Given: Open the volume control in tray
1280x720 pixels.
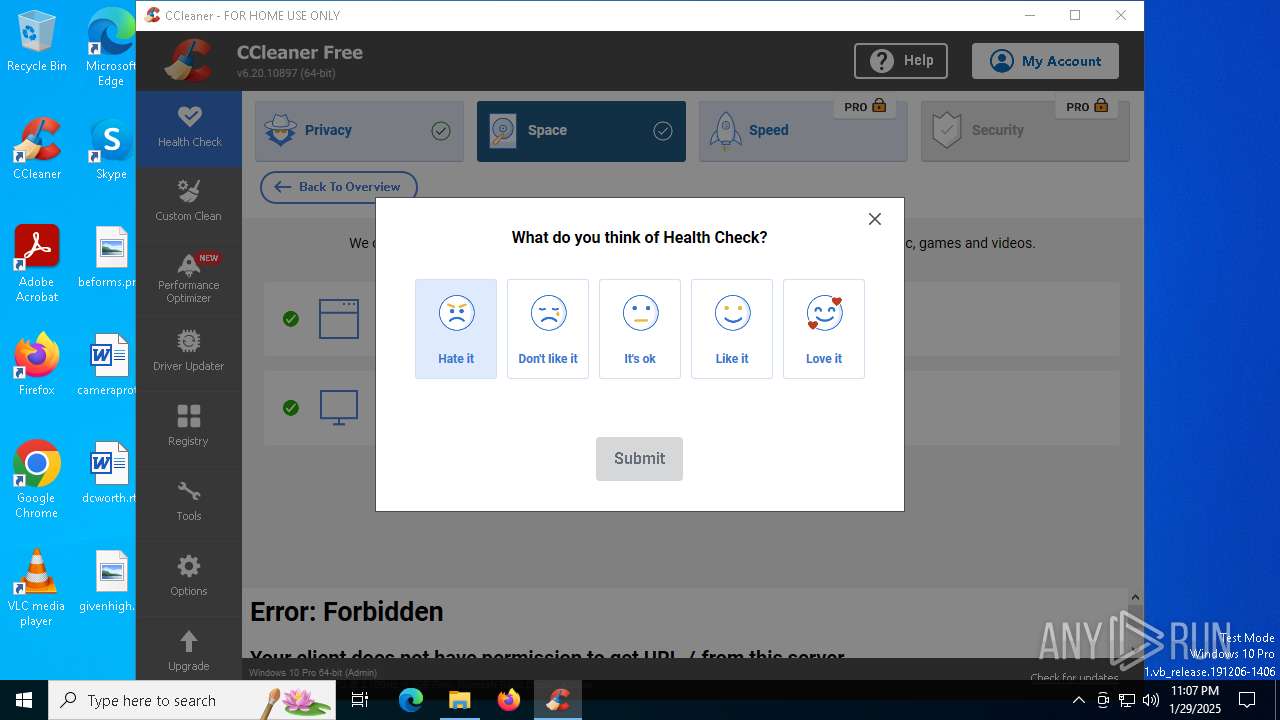Looking at the screenshot, I should [1151, 700].
